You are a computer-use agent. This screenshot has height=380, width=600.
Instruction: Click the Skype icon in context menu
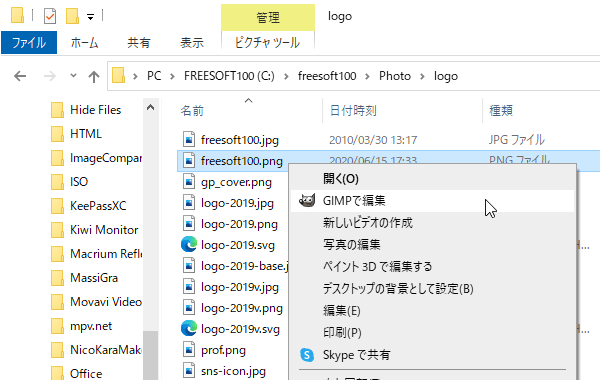307,355
